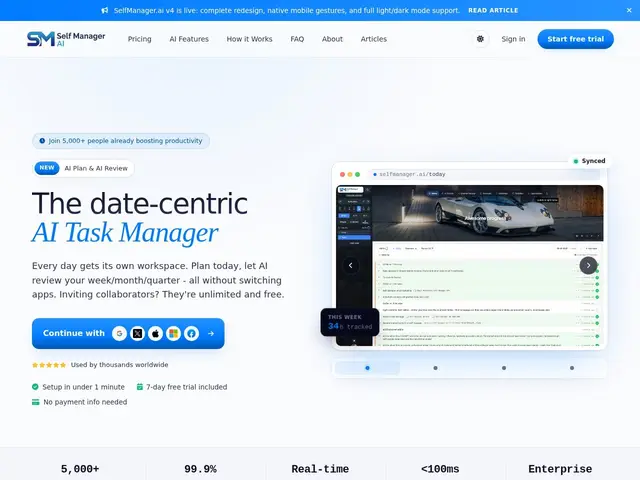Screen dimensions: 640x480
Task: Open How it Works
Action: (x=249, y=39)
